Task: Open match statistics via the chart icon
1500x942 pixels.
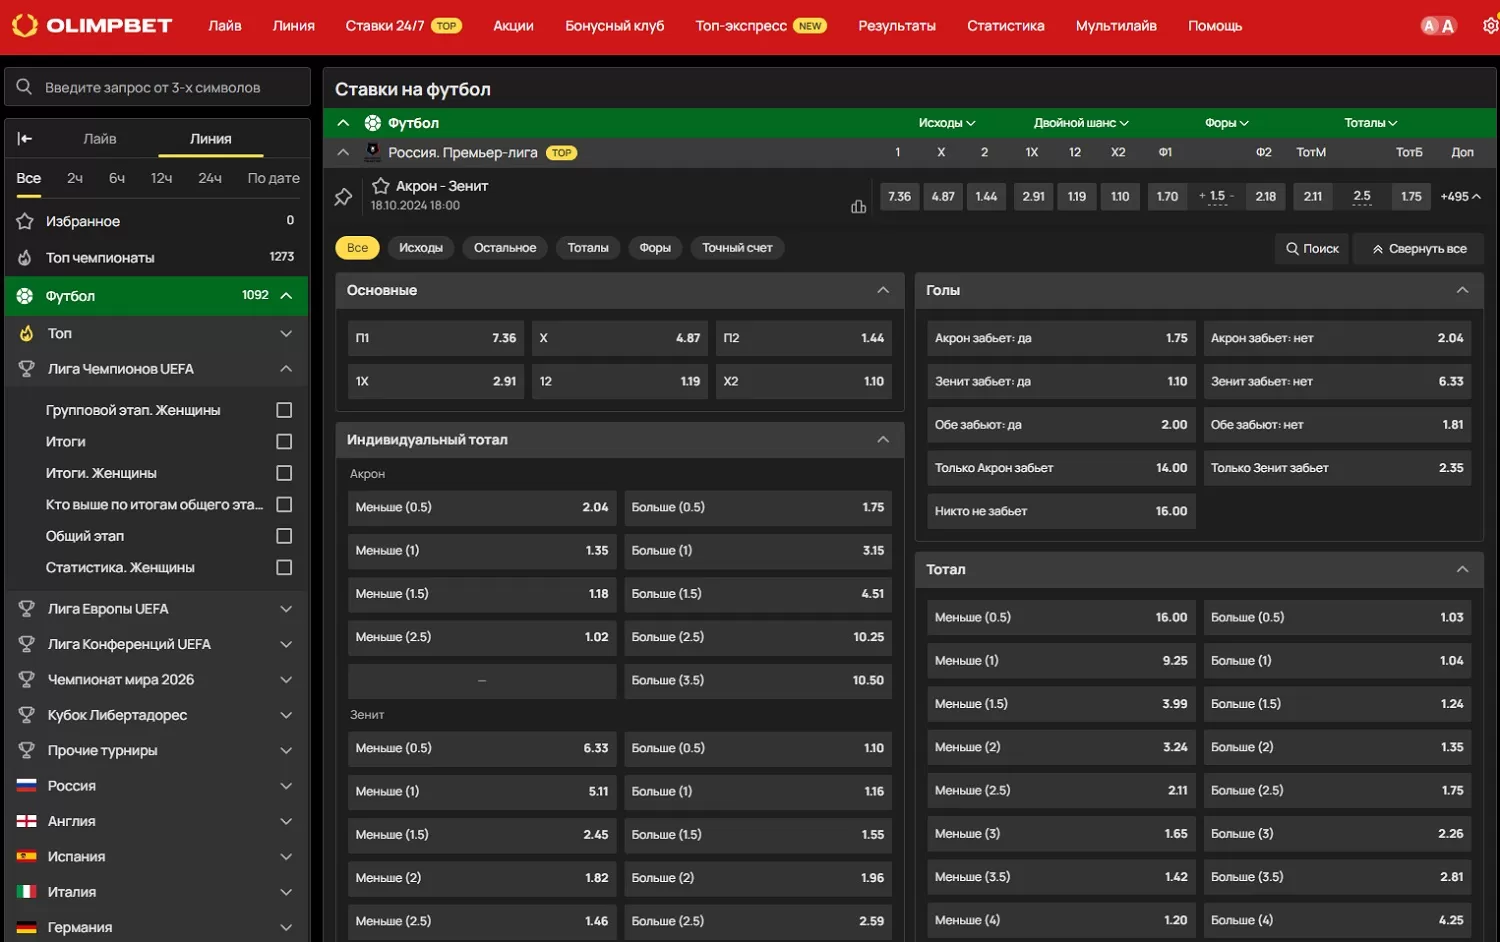Action: tap(858, 205)
